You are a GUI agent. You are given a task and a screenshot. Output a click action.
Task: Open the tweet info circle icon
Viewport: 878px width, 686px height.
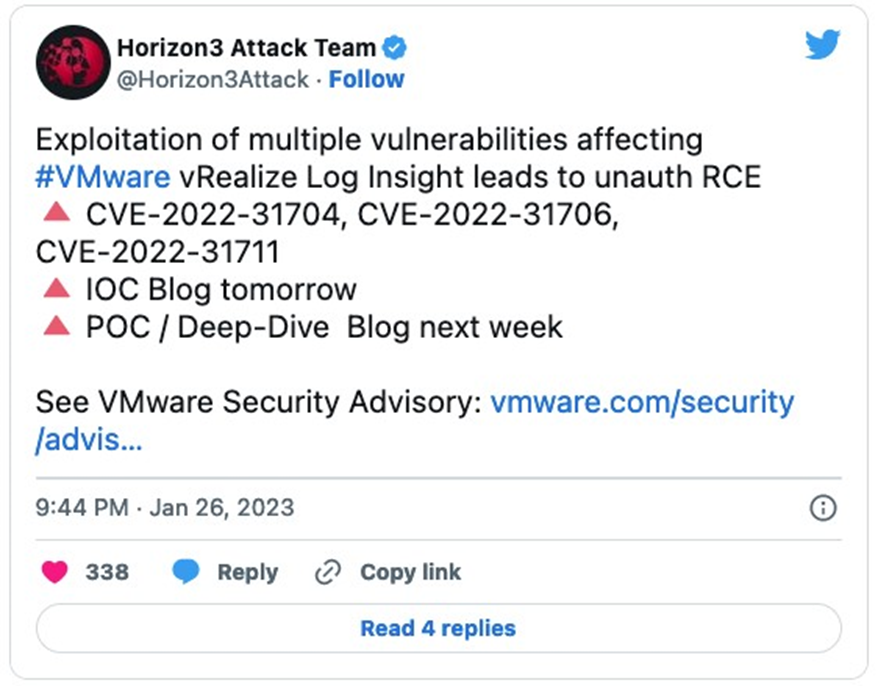tap(823, 508)
